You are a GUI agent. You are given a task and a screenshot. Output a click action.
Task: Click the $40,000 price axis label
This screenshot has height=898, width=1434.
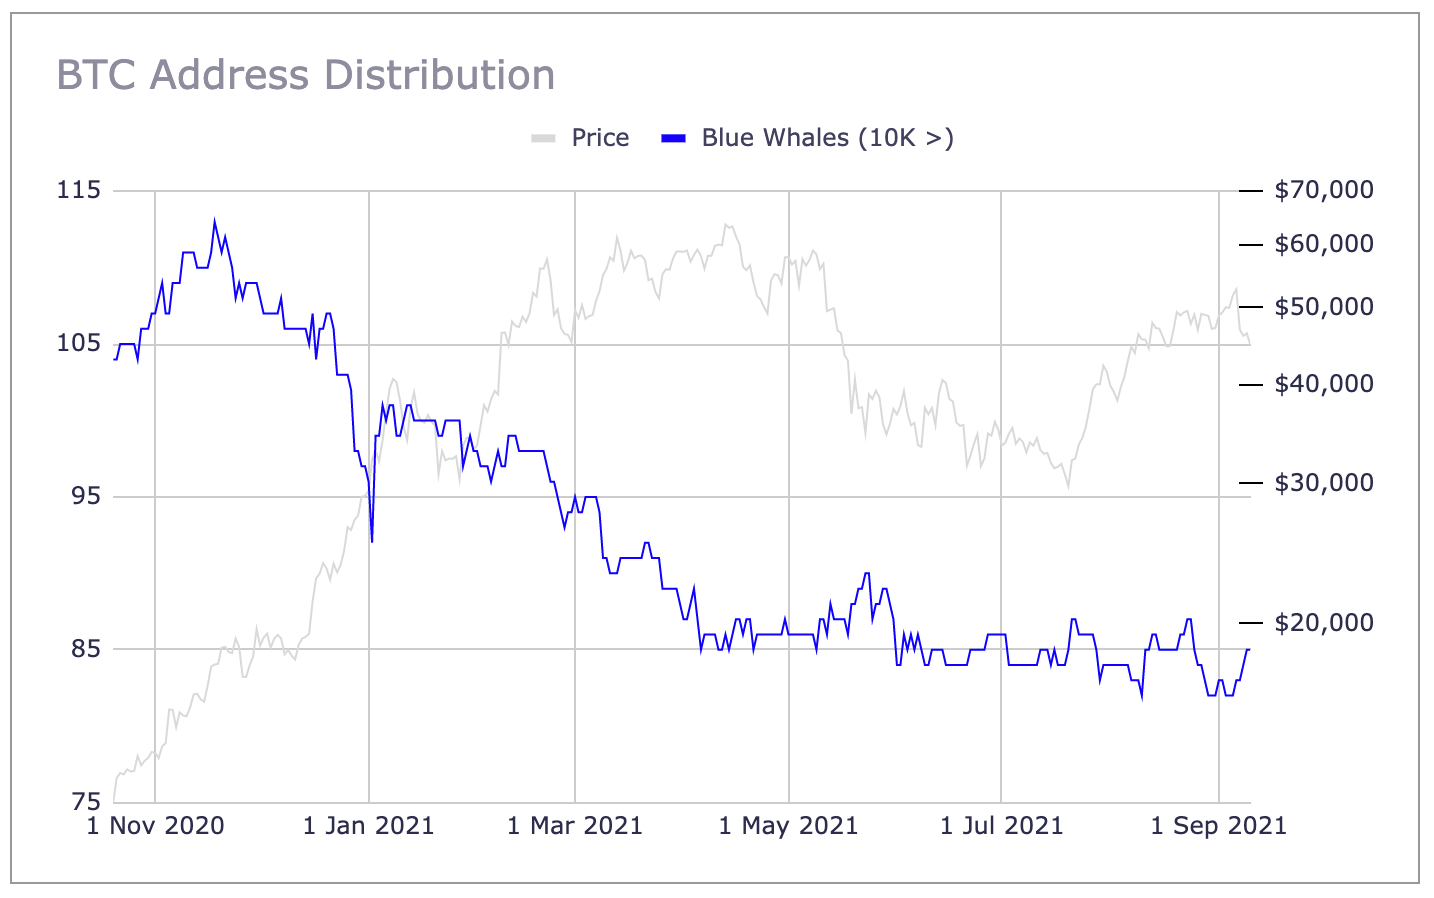pos(1324,384)
